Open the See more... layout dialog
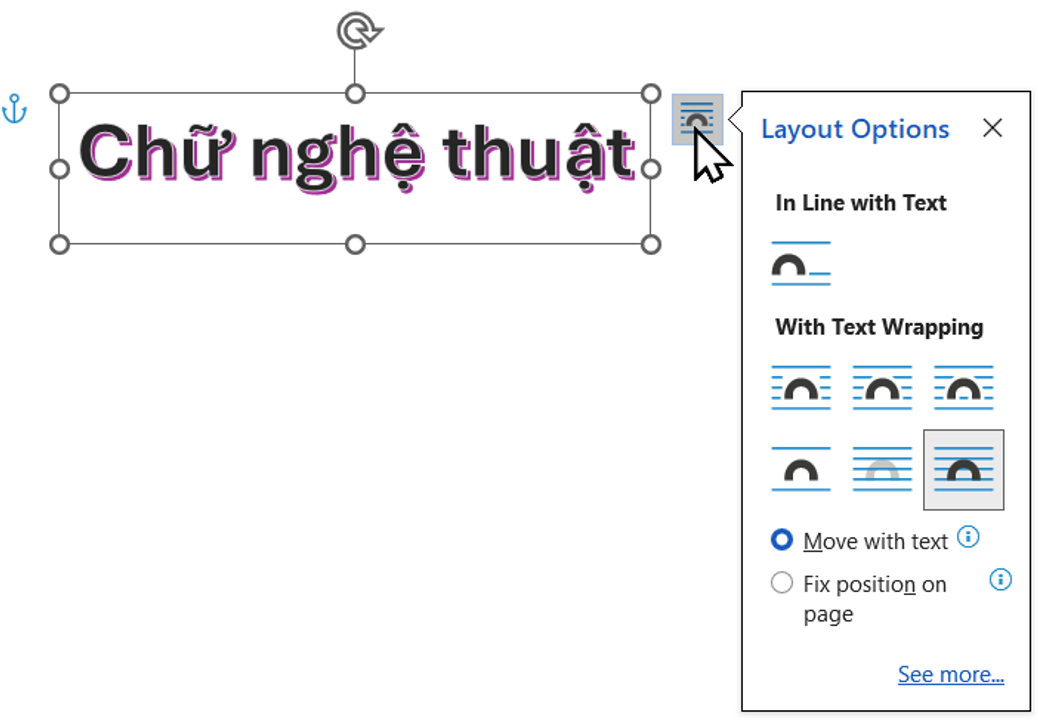1038x720 pixels. (950, 674)
